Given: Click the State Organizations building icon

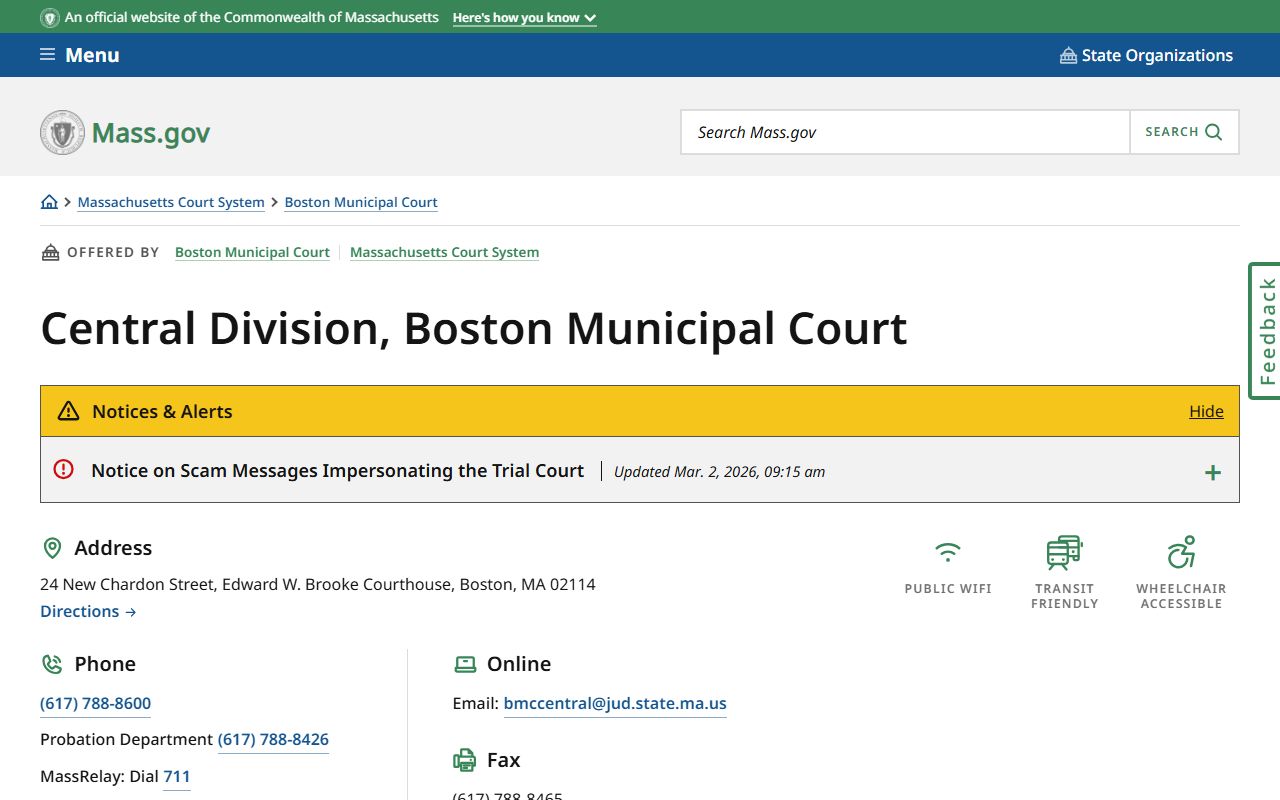Looking at the screenshot, I should [x=1068, y=55].
